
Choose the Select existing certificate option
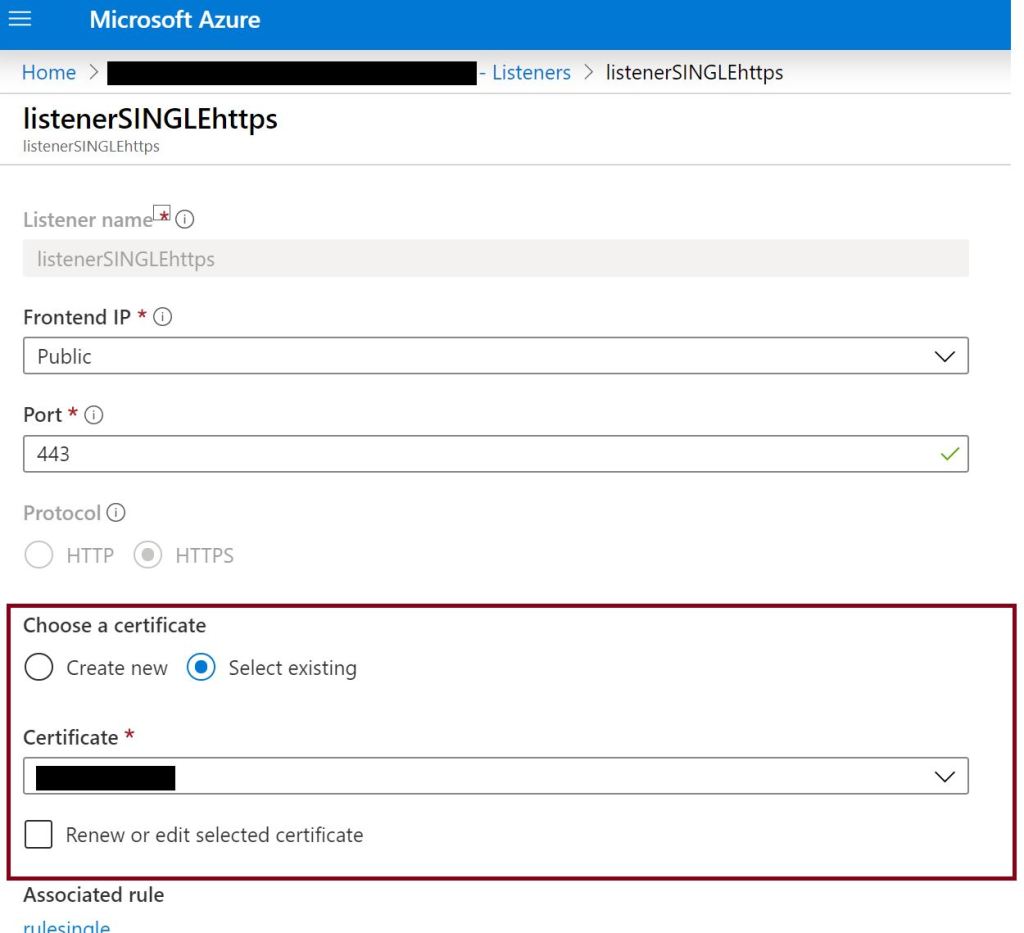pos(201,668)
